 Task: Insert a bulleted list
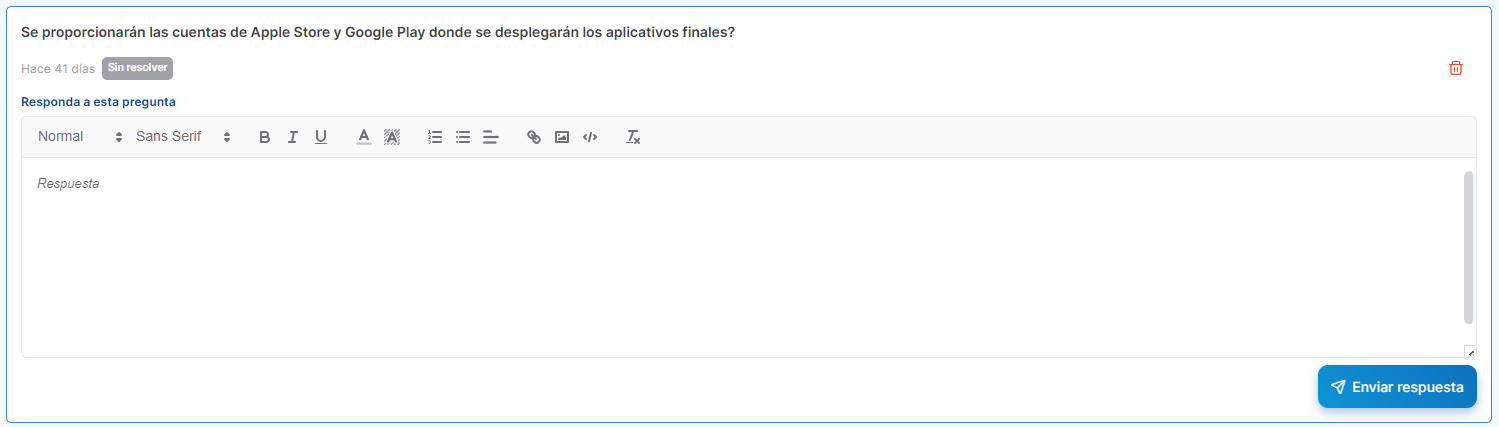pos(463,137)
